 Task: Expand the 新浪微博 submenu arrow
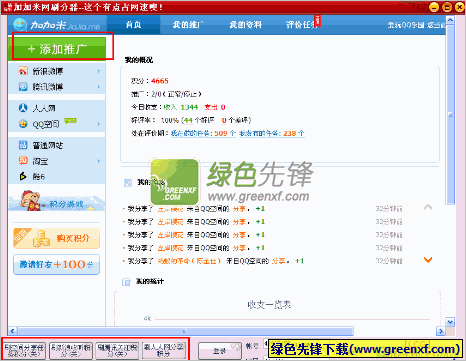click(99, 71)
